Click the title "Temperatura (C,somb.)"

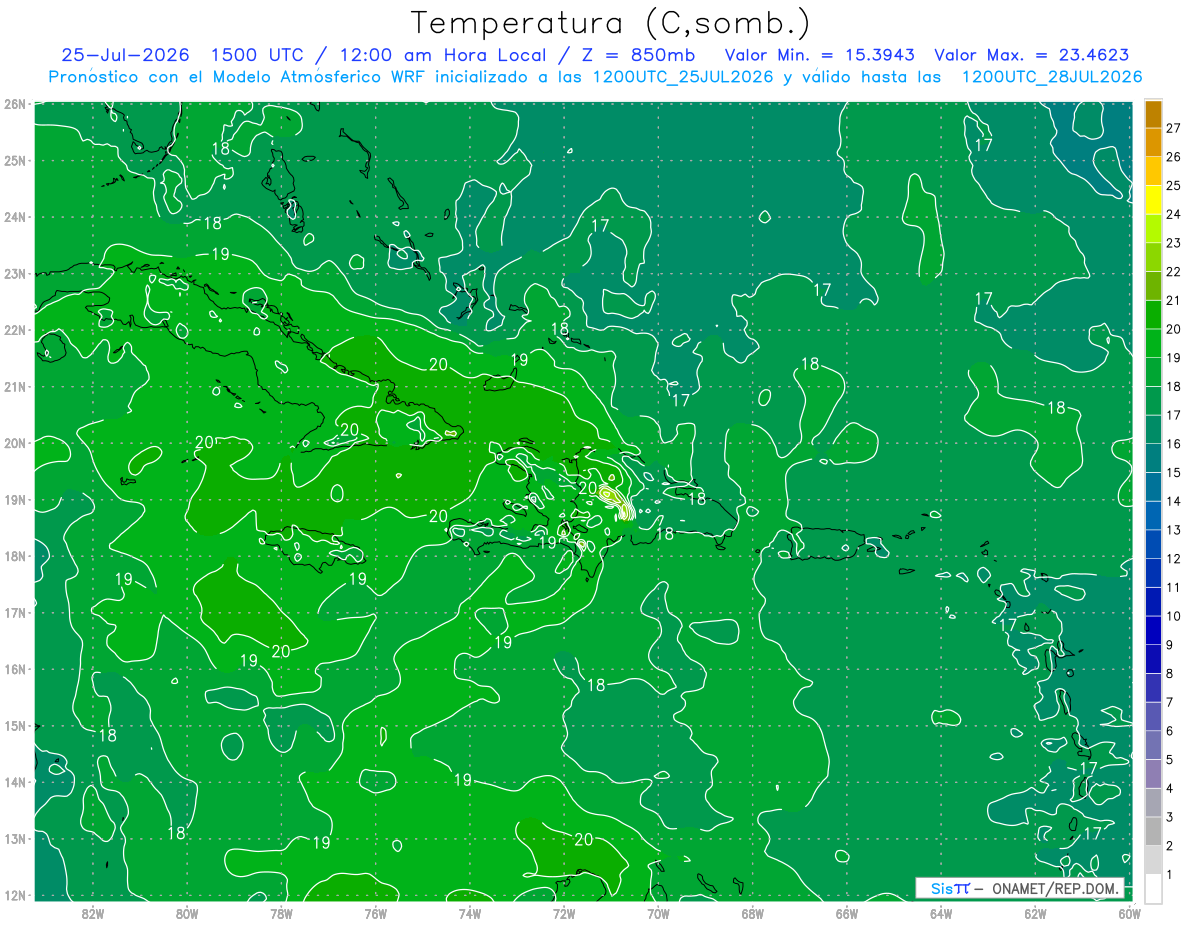pos(611,22)
